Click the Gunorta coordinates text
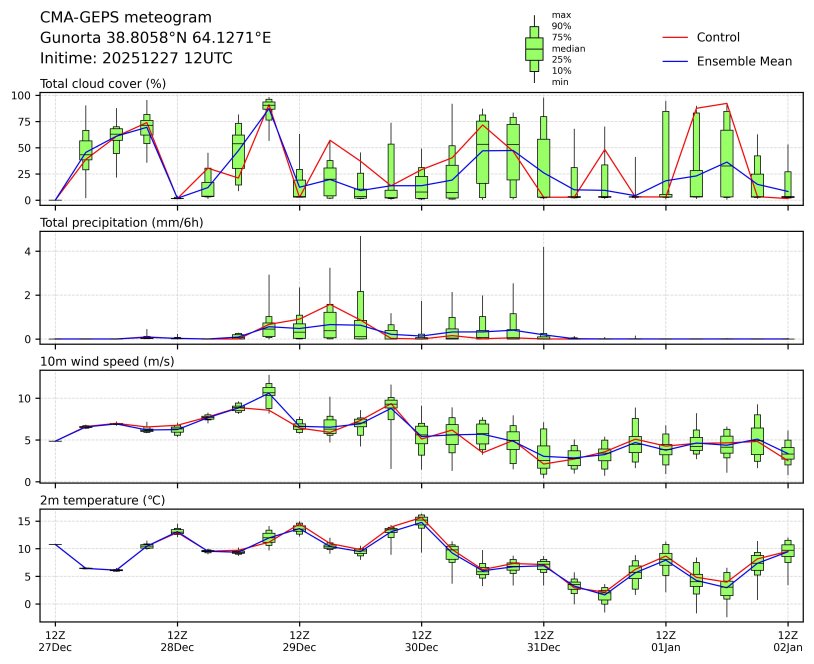The width and height of the screenshot is (814, 664). coord(155,38)
